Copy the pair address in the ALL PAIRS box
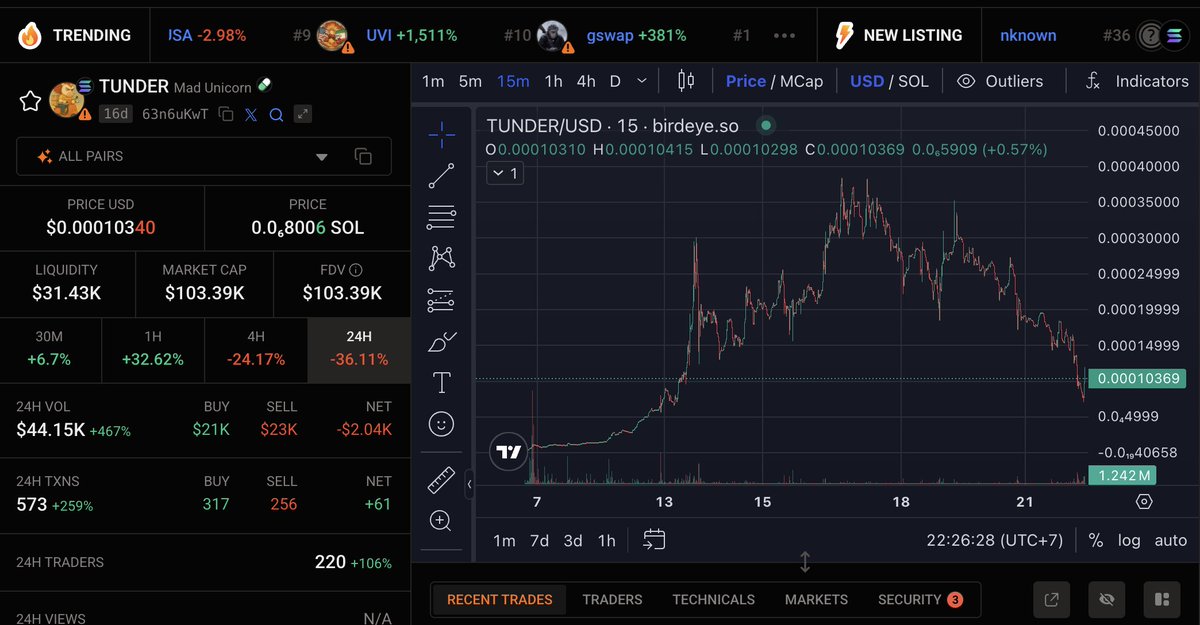Image resolution: width=1200 pixels, height=625 pixels. (x=363, y=157)
